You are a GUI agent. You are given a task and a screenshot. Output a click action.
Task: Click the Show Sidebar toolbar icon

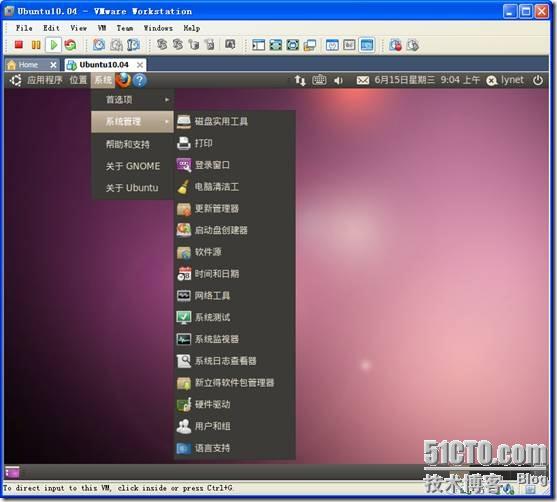pos(258,45)
